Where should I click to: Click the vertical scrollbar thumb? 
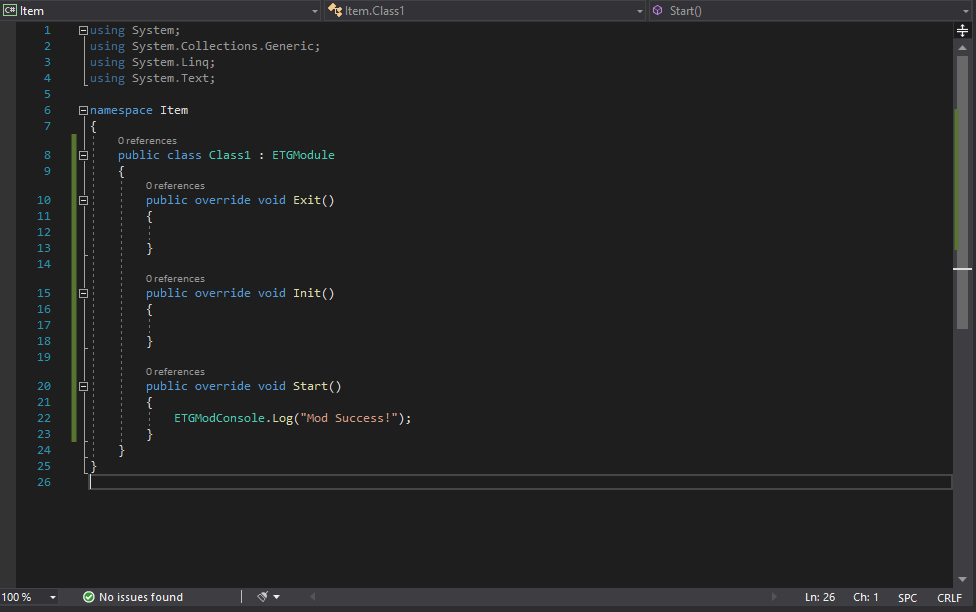[962, 193]
